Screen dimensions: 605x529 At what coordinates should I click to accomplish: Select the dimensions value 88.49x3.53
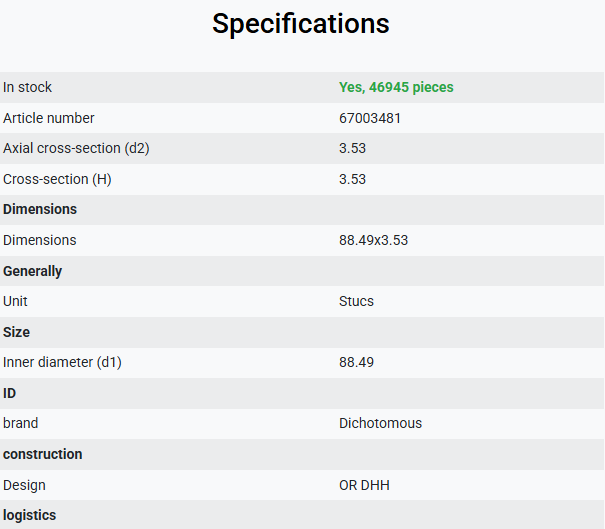(373, 240)
